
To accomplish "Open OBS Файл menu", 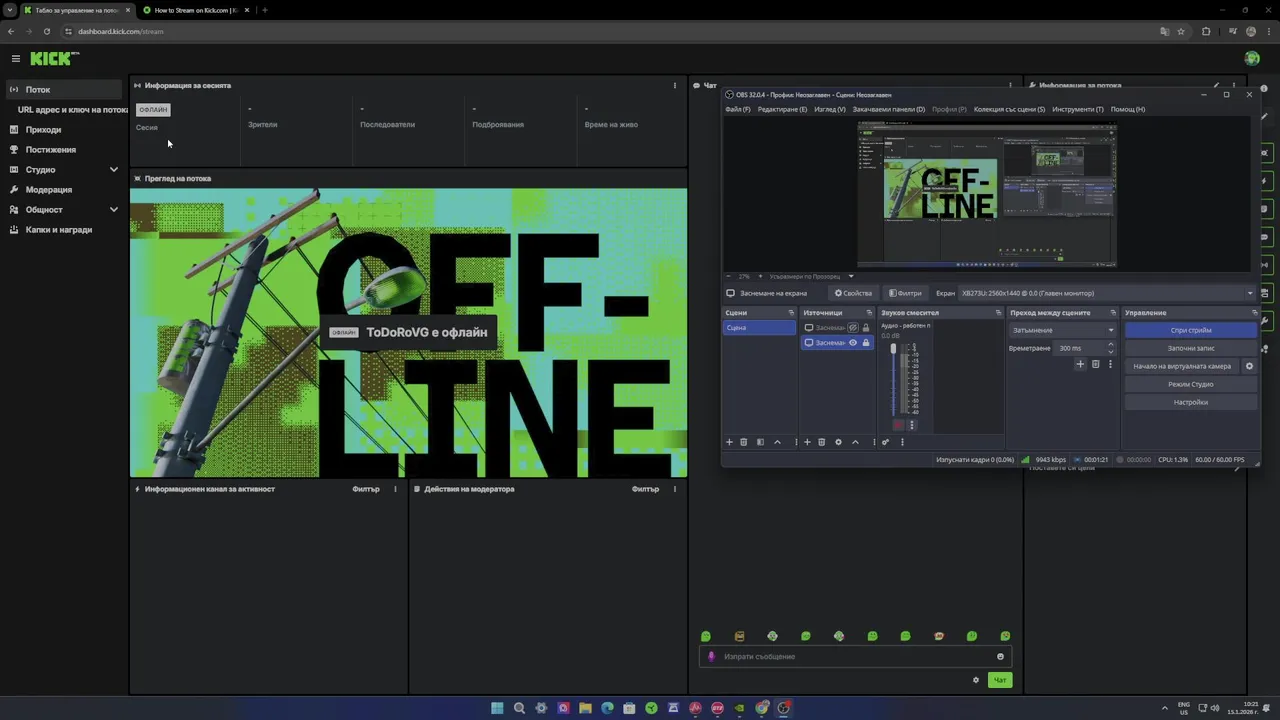I will (738, 109).
